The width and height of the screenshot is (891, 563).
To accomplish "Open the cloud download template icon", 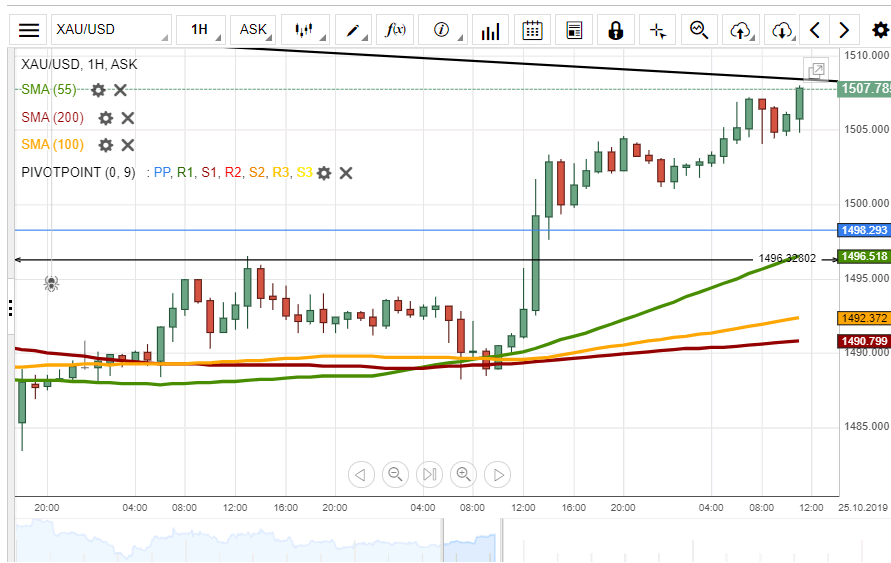I will pos(782,30).
